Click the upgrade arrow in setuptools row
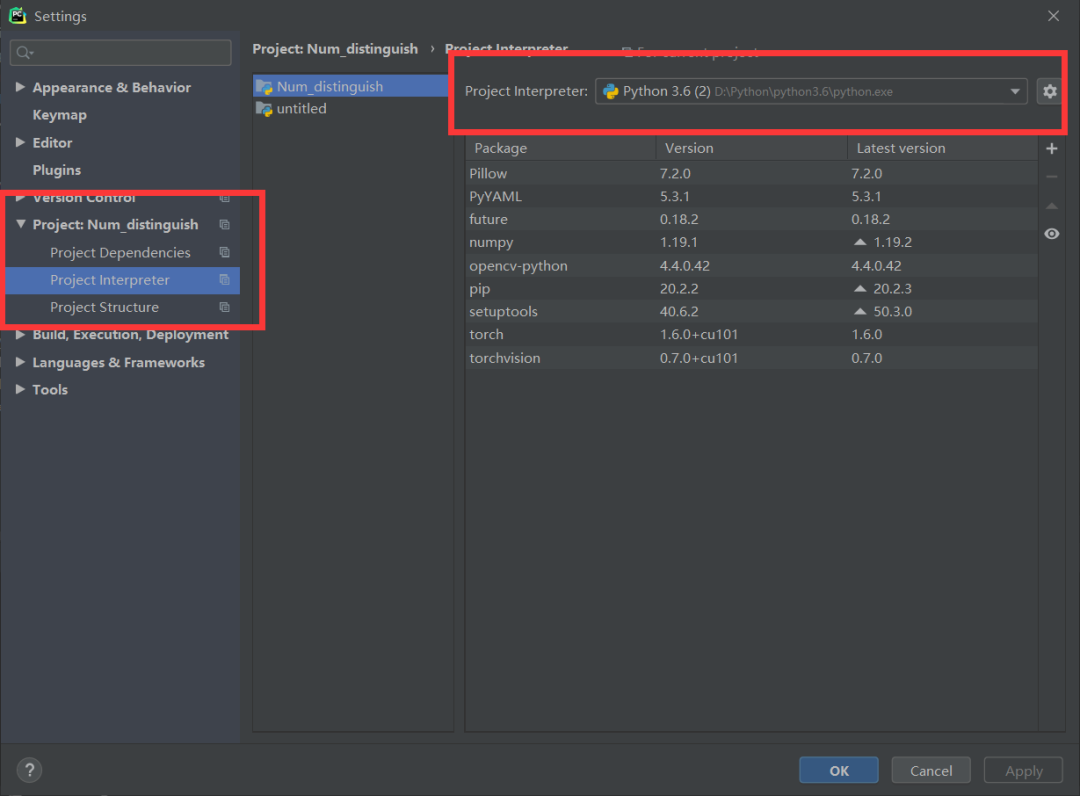The image size is (1080, 796). pyautogui.click(x=860, y=311)
